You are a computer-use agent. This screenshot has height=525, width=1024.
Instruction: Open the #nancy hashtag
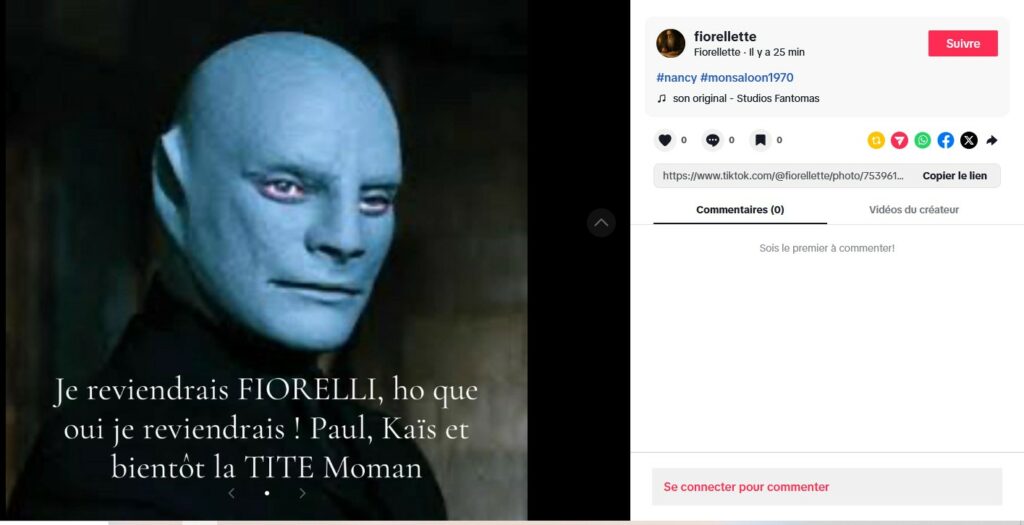tap(676, 78)
